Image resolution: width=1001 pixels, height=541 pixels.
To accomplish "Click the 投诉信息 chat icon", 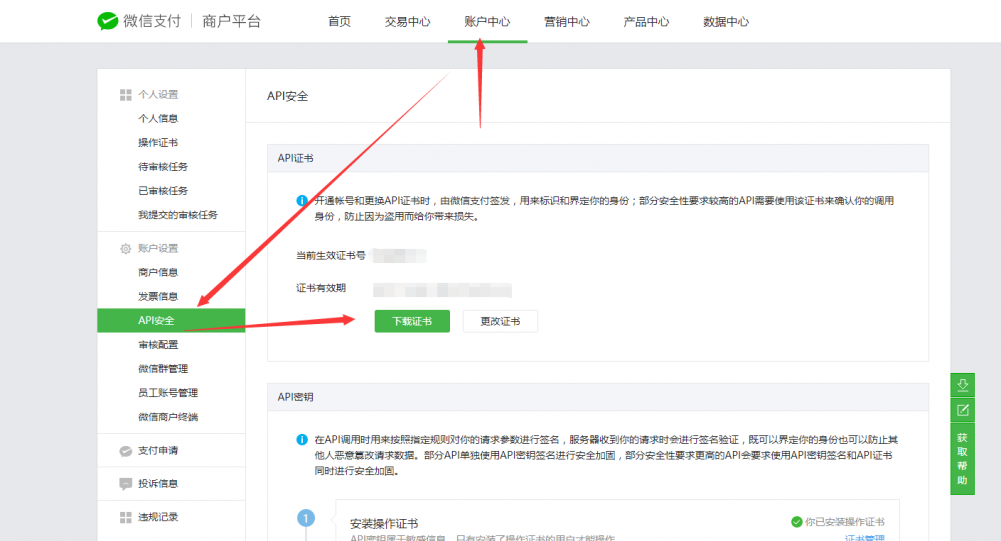I will (126, 484).
